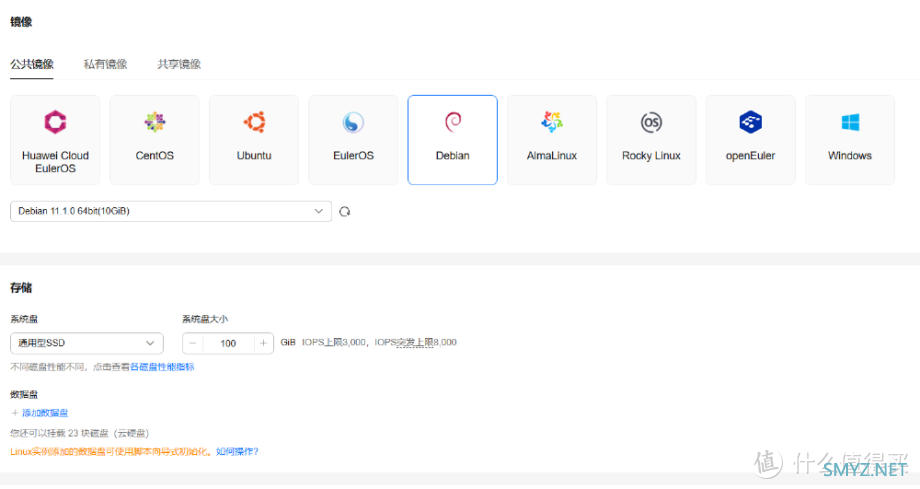Open the 通用型SSD system disk type dropdown
This screenshot has height=489, width=920.
[87, 343]
